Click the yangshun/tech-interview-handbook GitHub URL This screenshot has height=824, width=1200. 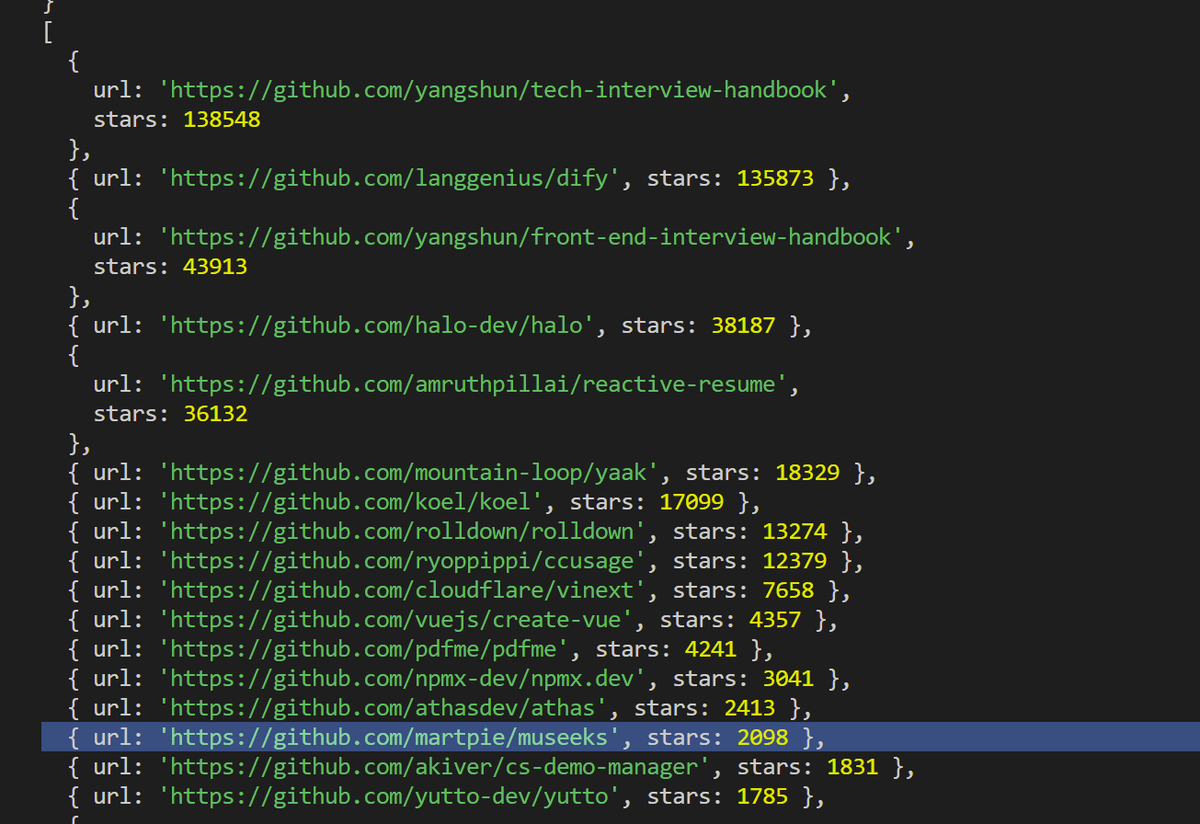pos(500,90)
